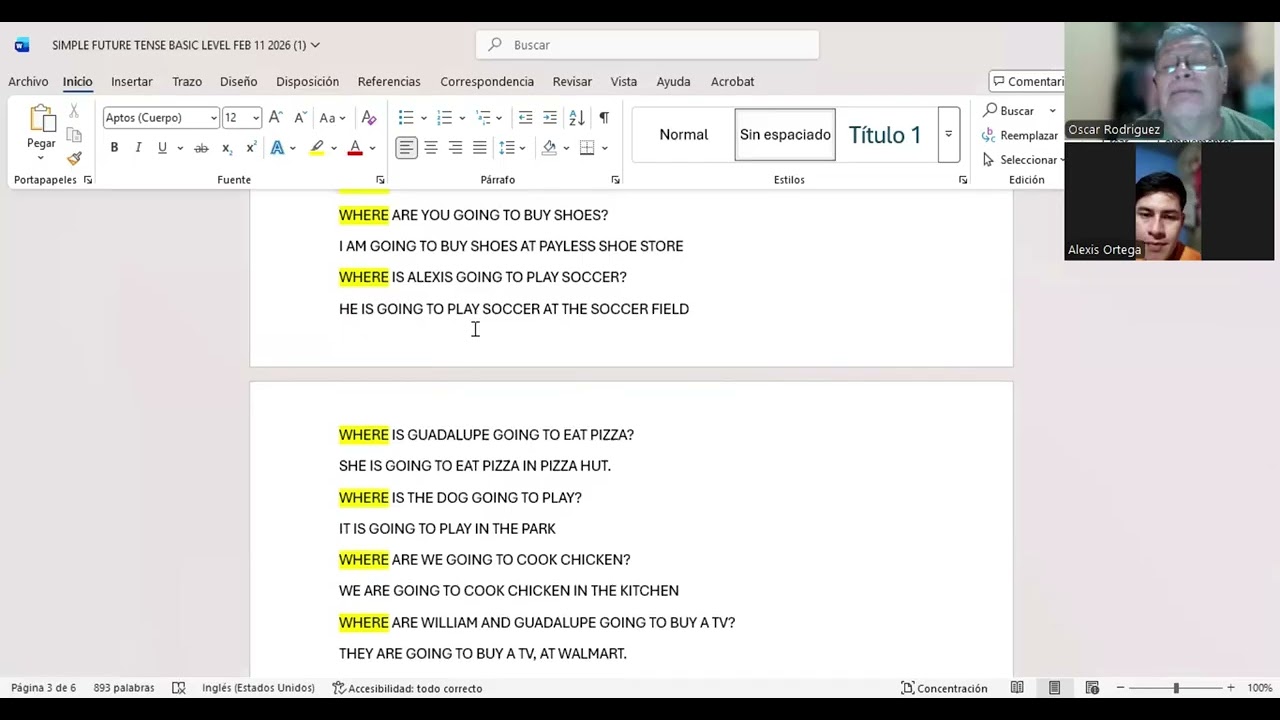Toggle Underline formatting
This screenshot has height=720, width=1280.
point(162,148)
